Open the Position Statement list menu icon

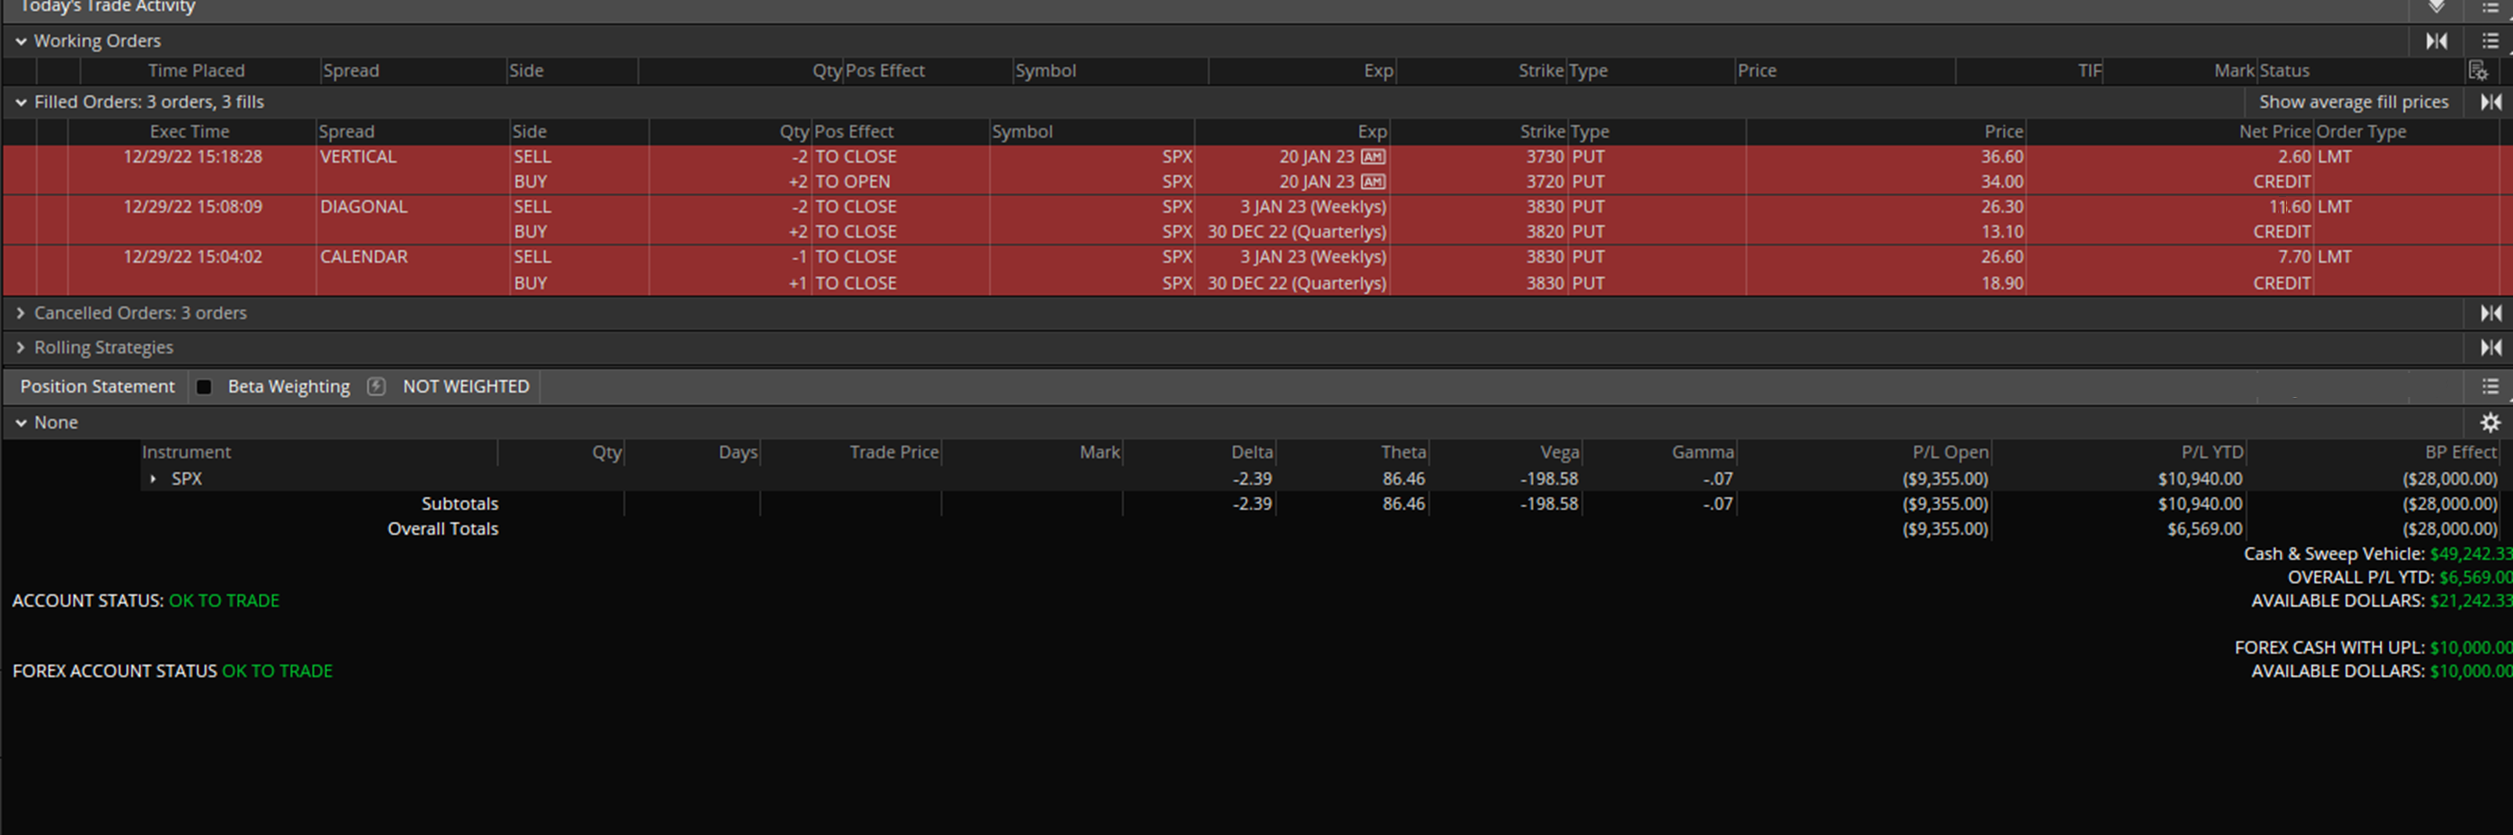click(2490, 386)
